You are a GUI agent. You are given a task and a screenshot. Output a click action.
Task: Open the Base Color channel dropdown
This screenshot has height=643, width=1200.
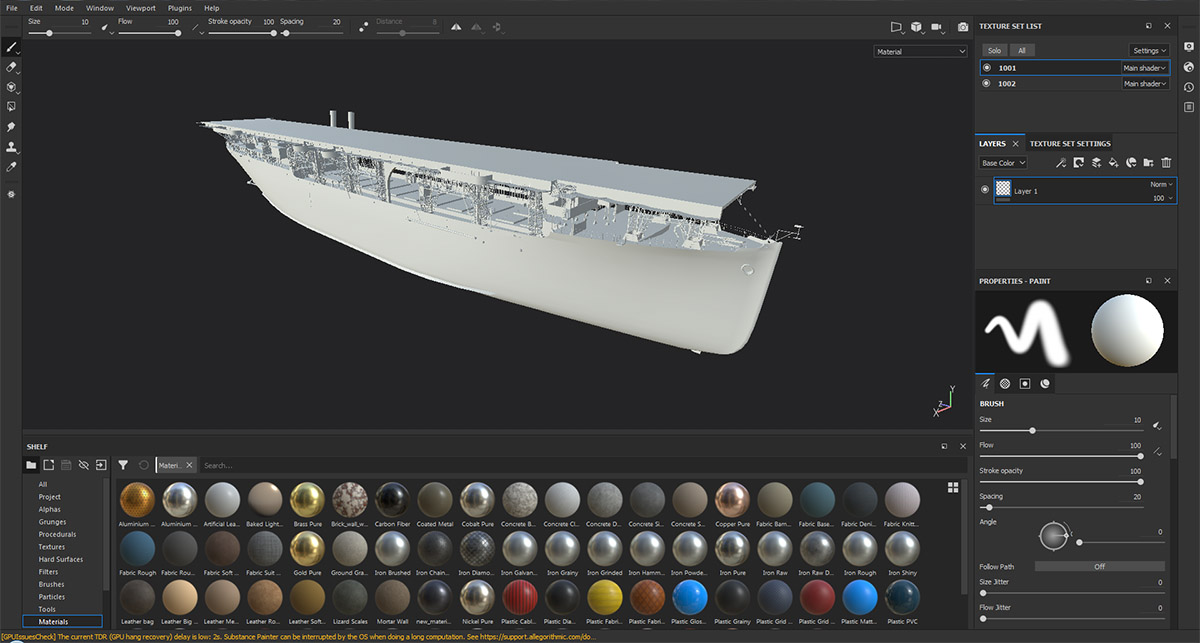(1002, 163)
